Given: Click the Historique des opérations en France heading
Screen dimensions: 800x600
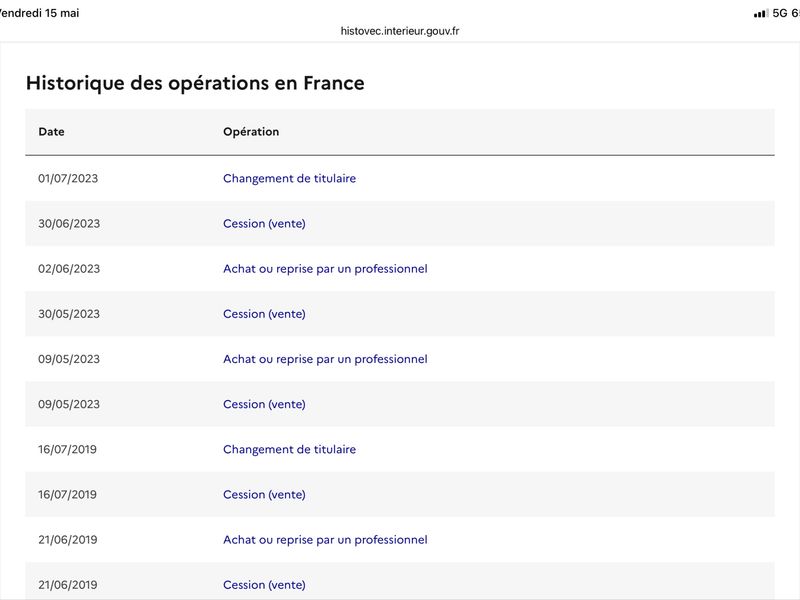Looking at the screenshot, I should click(x=195, y=83).
